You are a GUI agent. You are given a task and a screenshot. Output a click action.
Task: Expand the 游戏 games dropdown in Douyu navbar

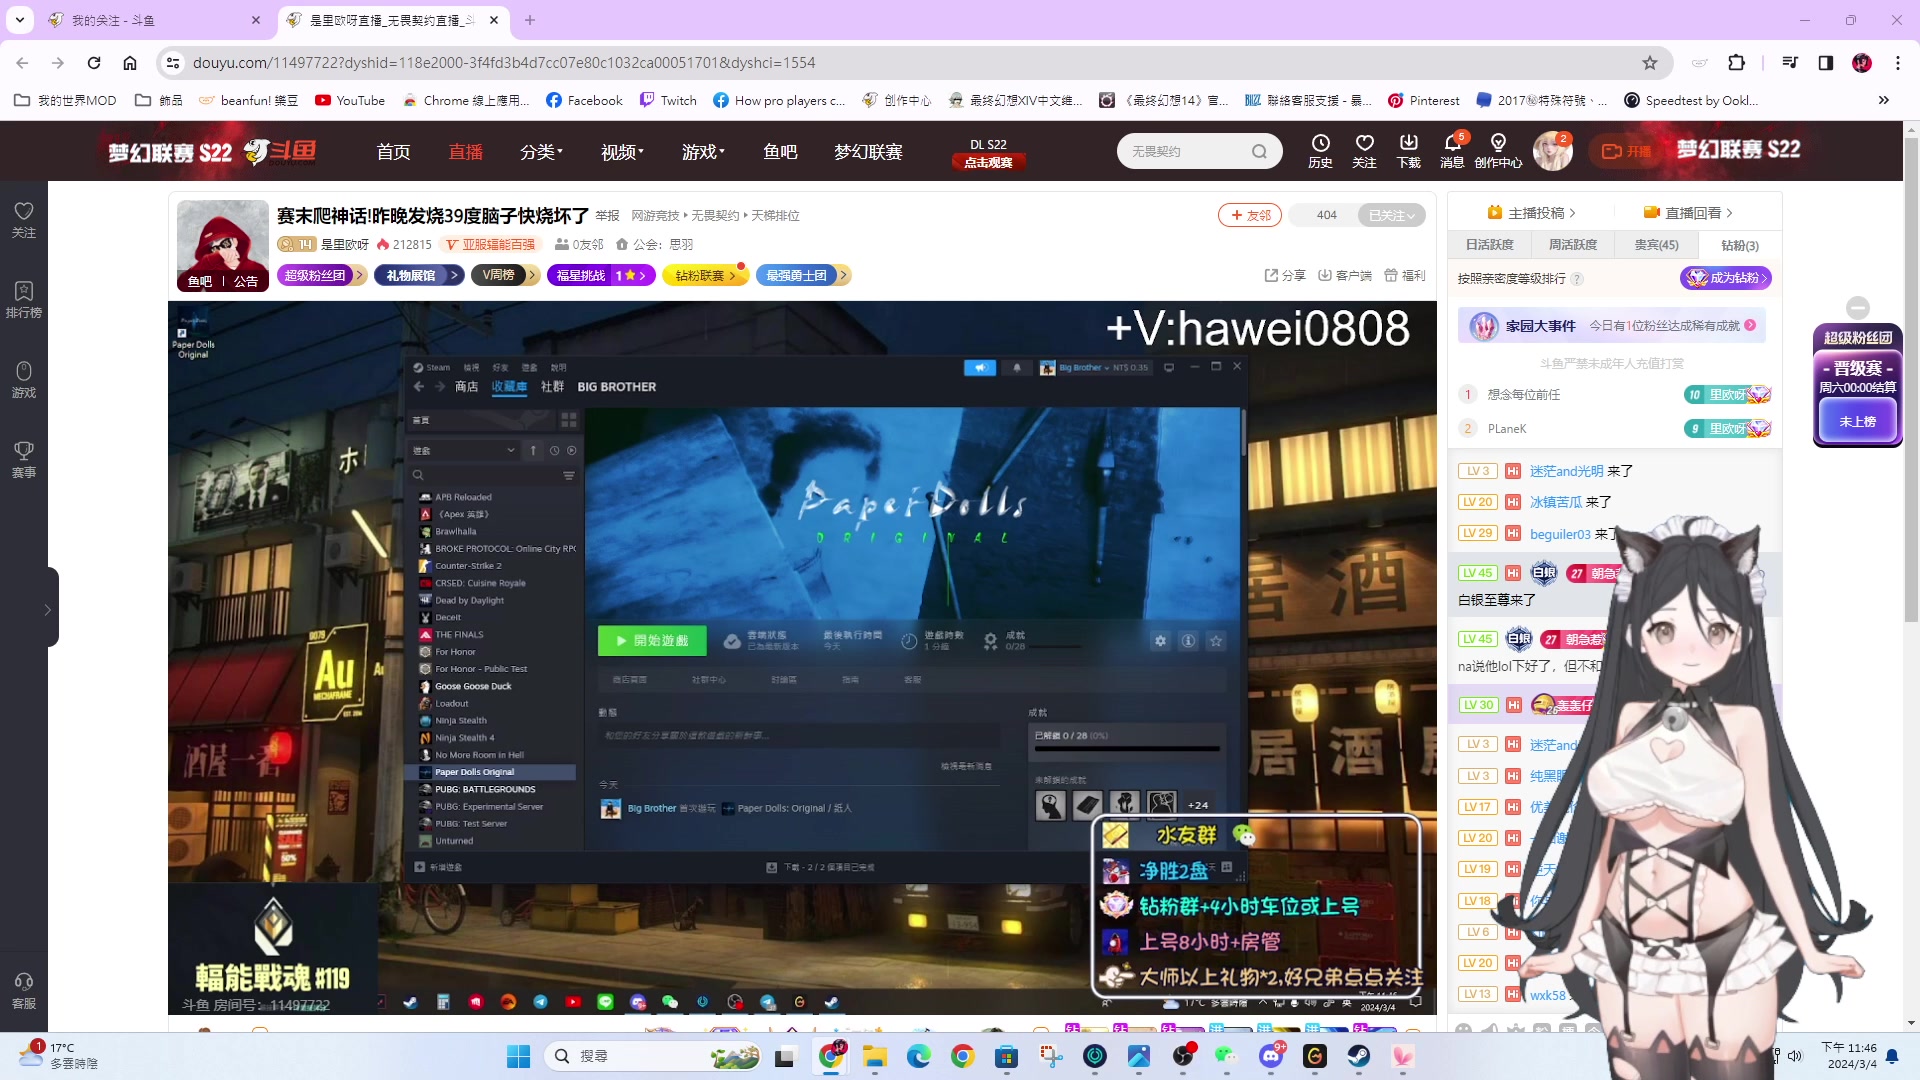coord(700,150)
